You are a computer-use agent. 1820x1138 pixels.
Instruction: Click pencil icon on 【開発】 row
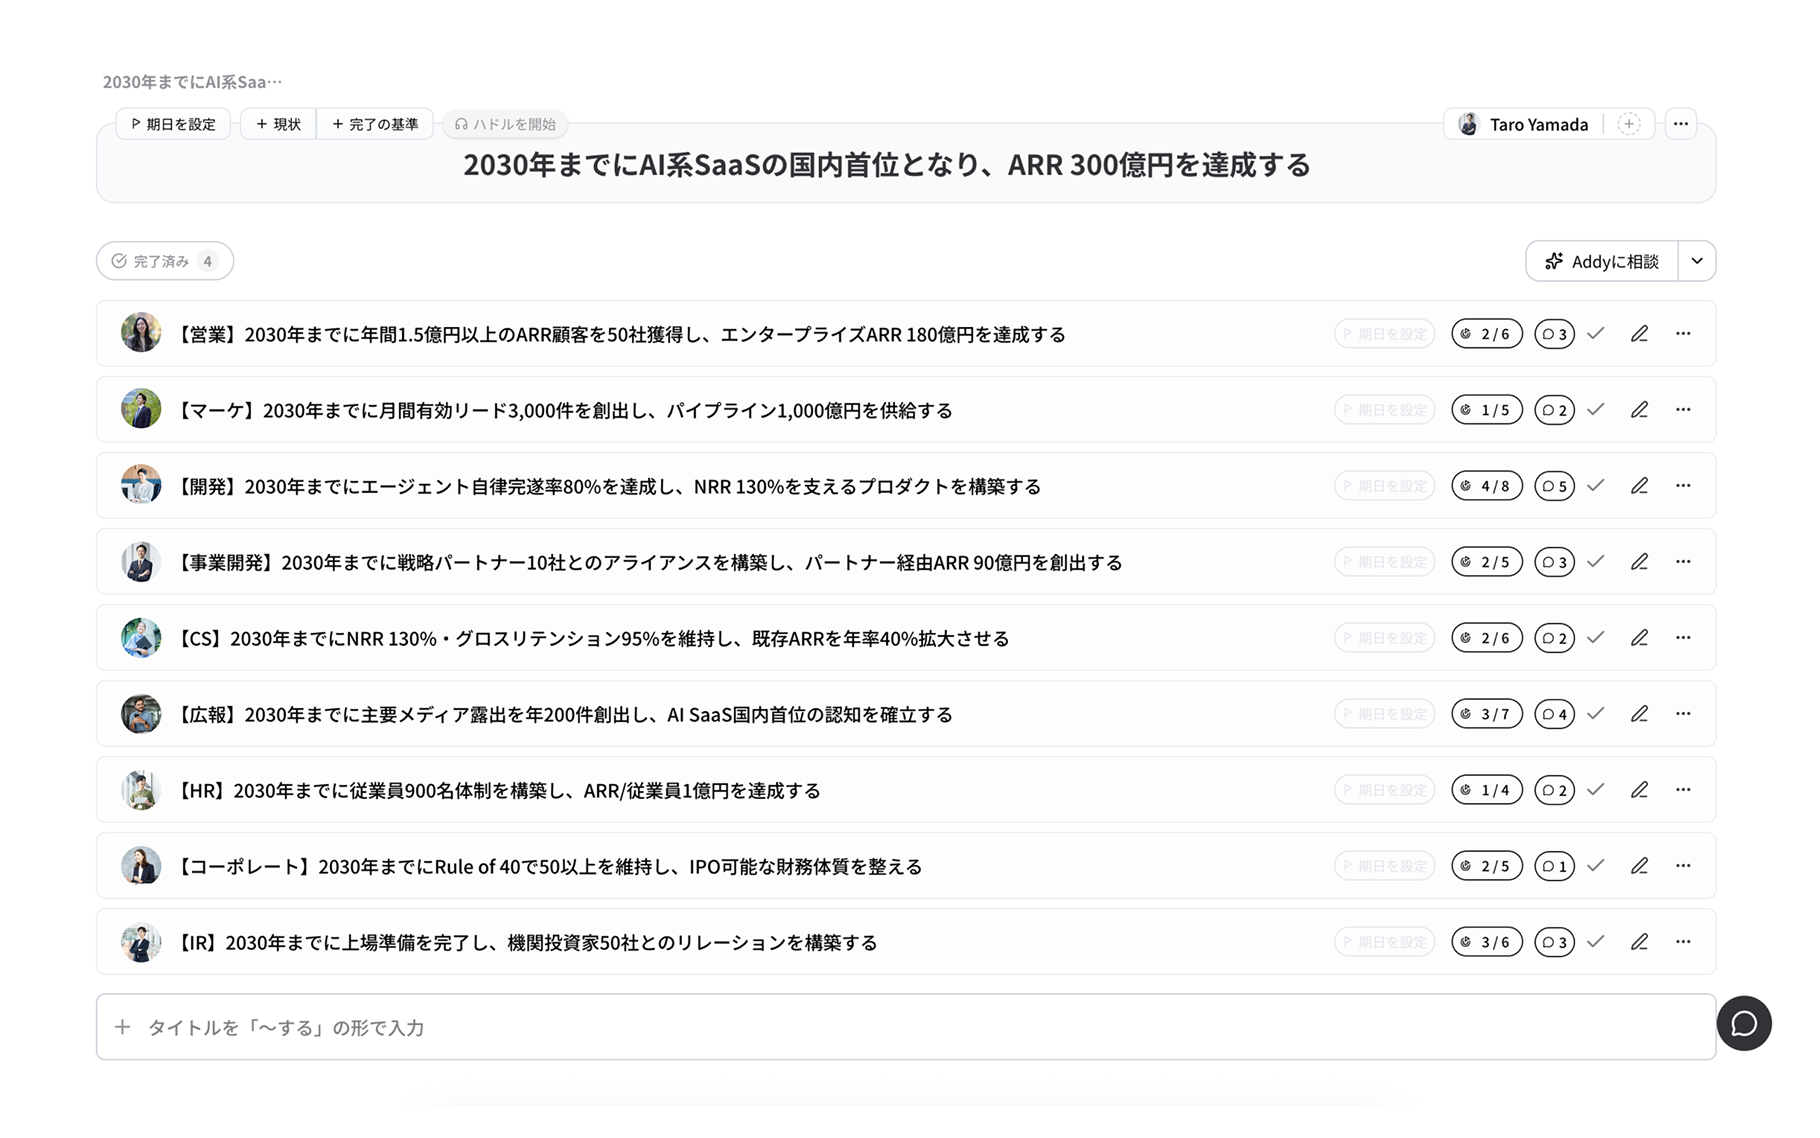tap(1639, 486)
